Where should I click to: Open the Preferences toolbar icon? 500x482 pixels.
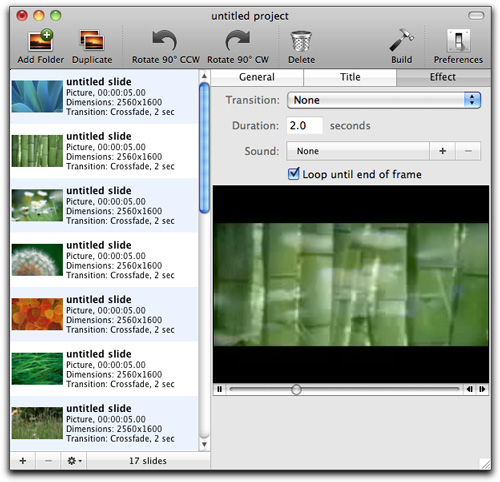click(x=458, y=41)
